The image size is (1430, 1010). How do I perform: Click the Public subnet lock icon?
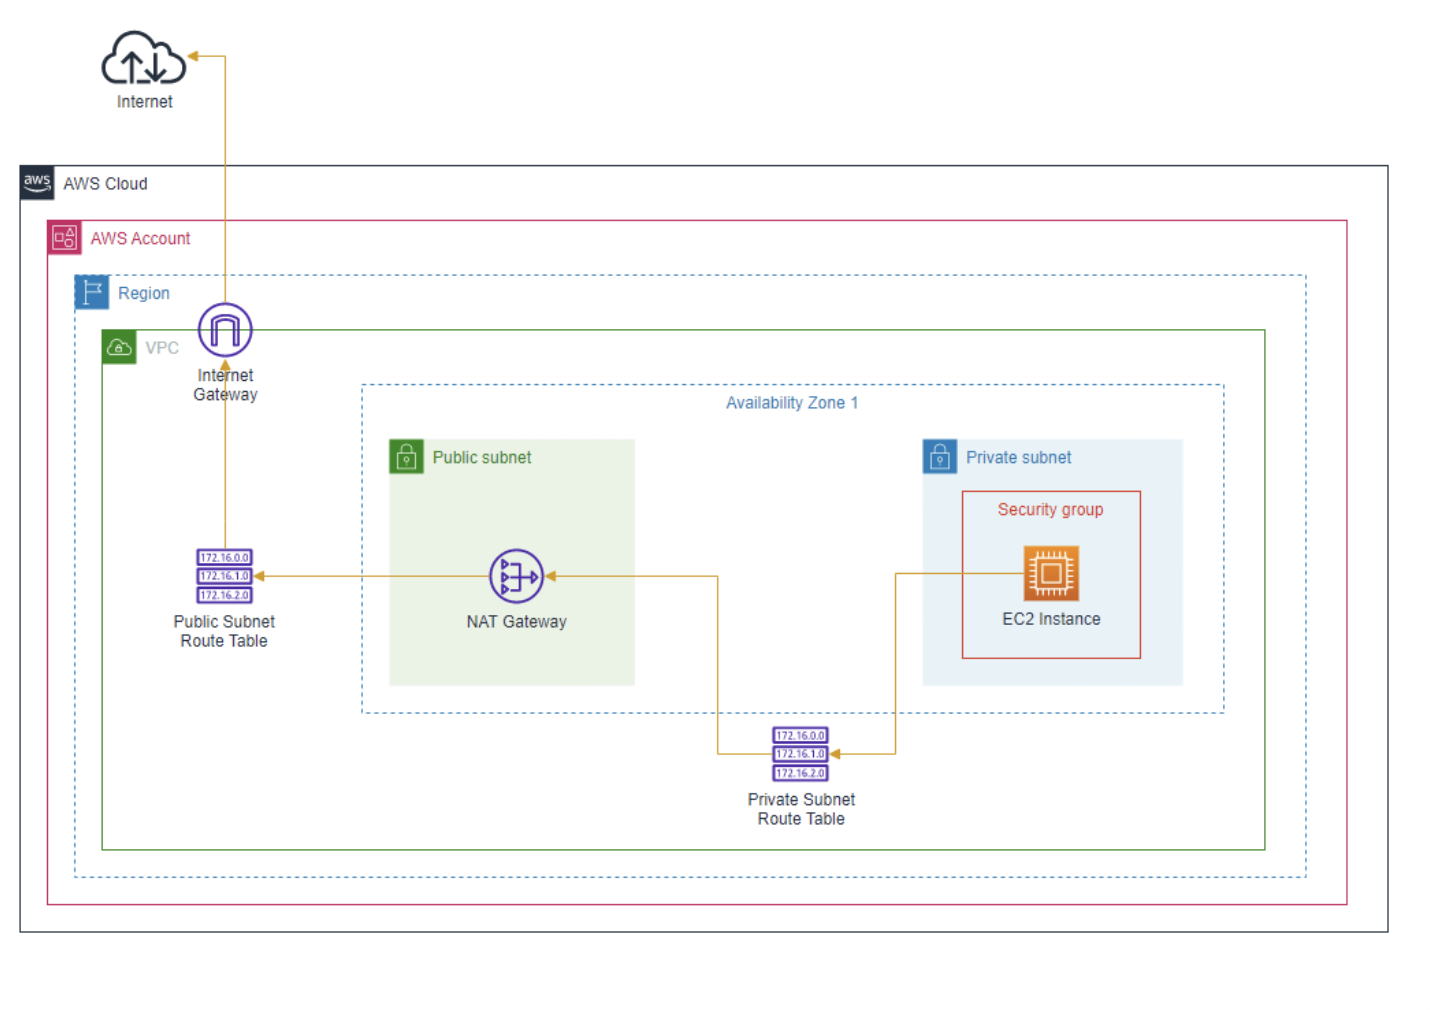406,457
